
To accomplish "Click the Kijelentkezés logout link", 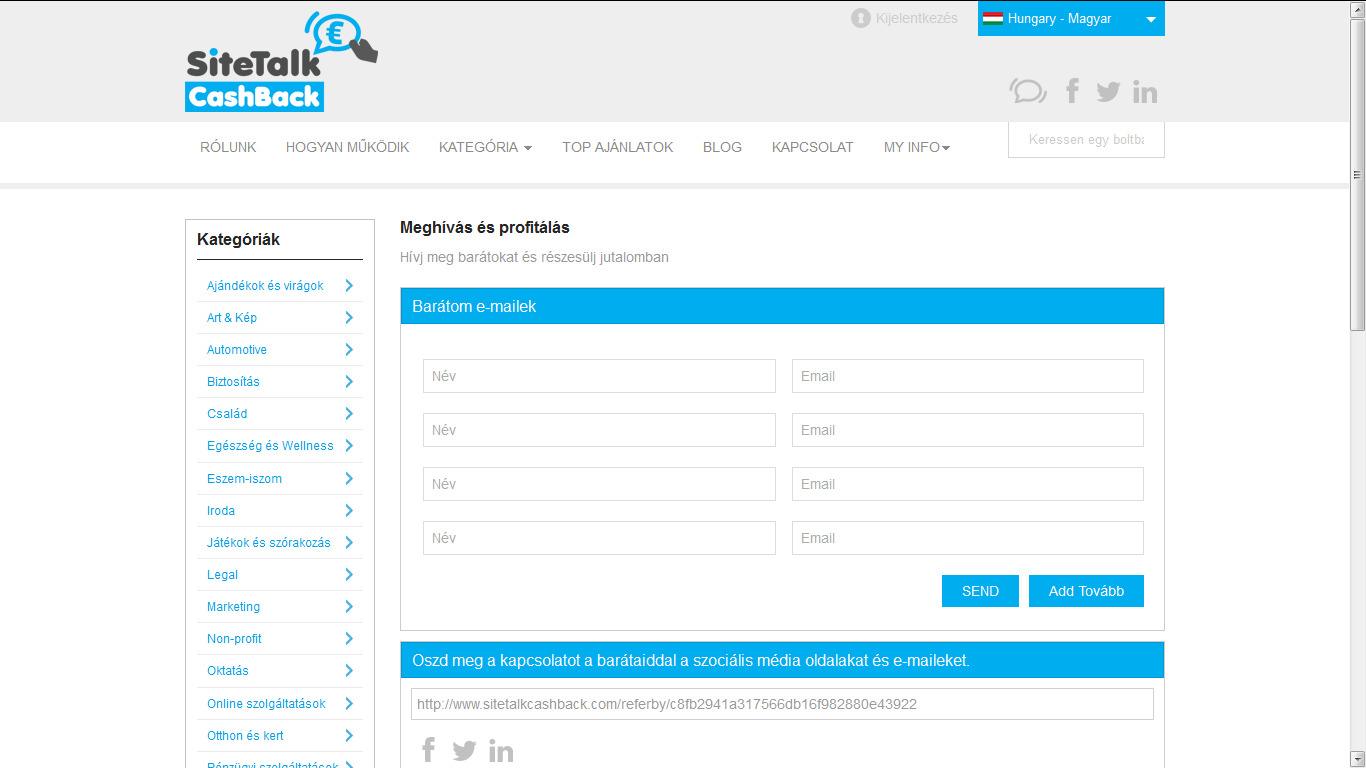I will click(917, 18).
